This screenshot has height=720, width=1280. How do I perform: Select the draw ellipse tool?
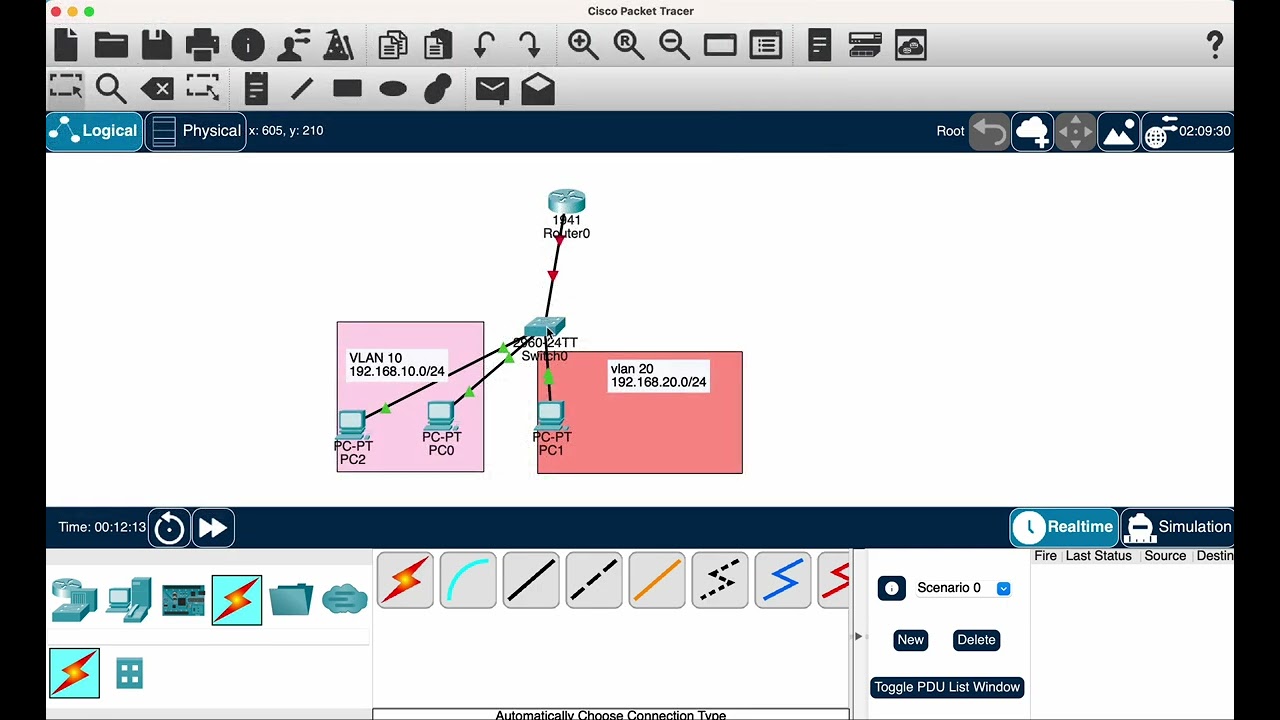point(393,89)
